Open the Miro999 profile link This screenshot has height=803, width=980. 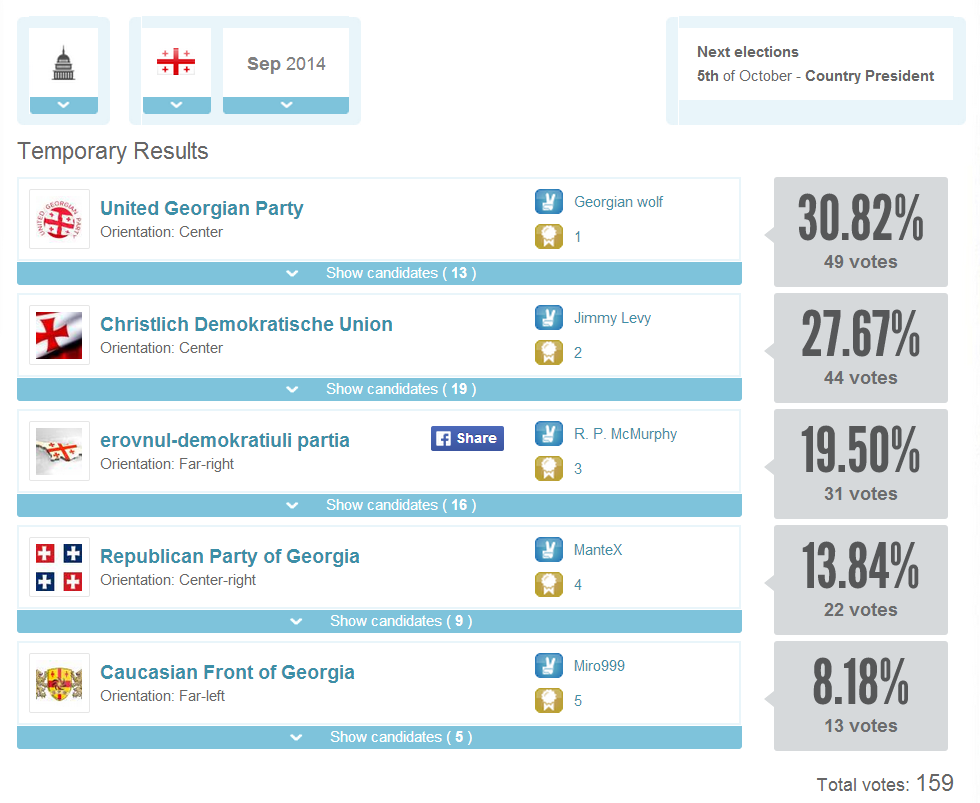click(599, 666)
